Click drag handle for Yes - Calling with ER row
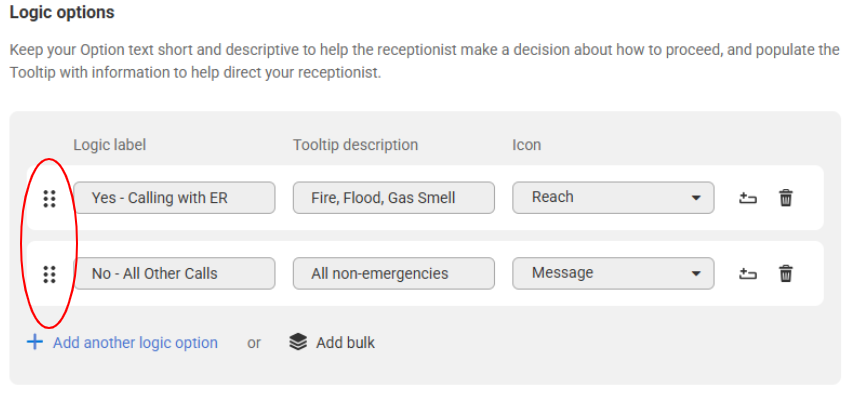The height and width of the screenshot is (393, 858). (50, 198)
